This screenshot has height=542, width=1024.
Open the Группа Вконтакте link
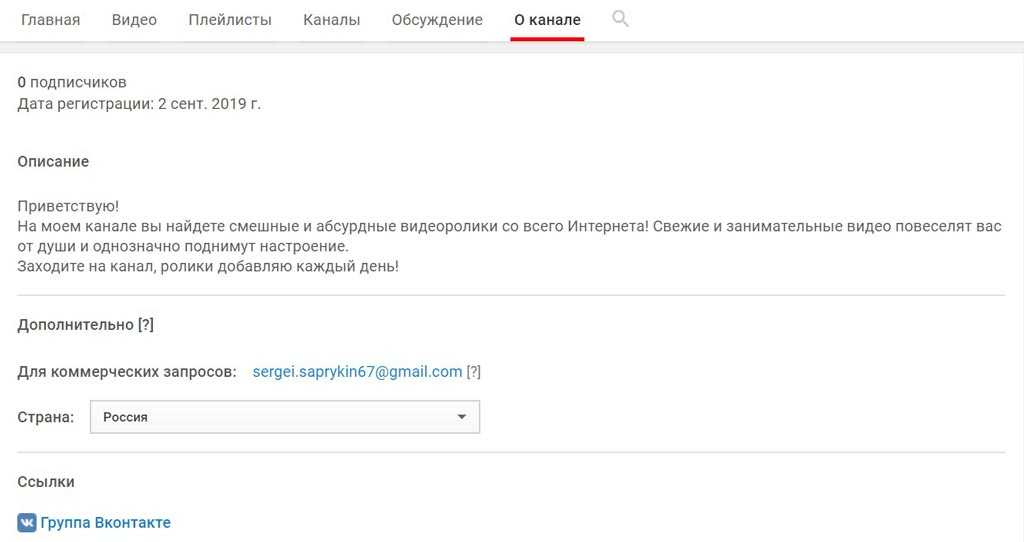[x=105, y=522]
